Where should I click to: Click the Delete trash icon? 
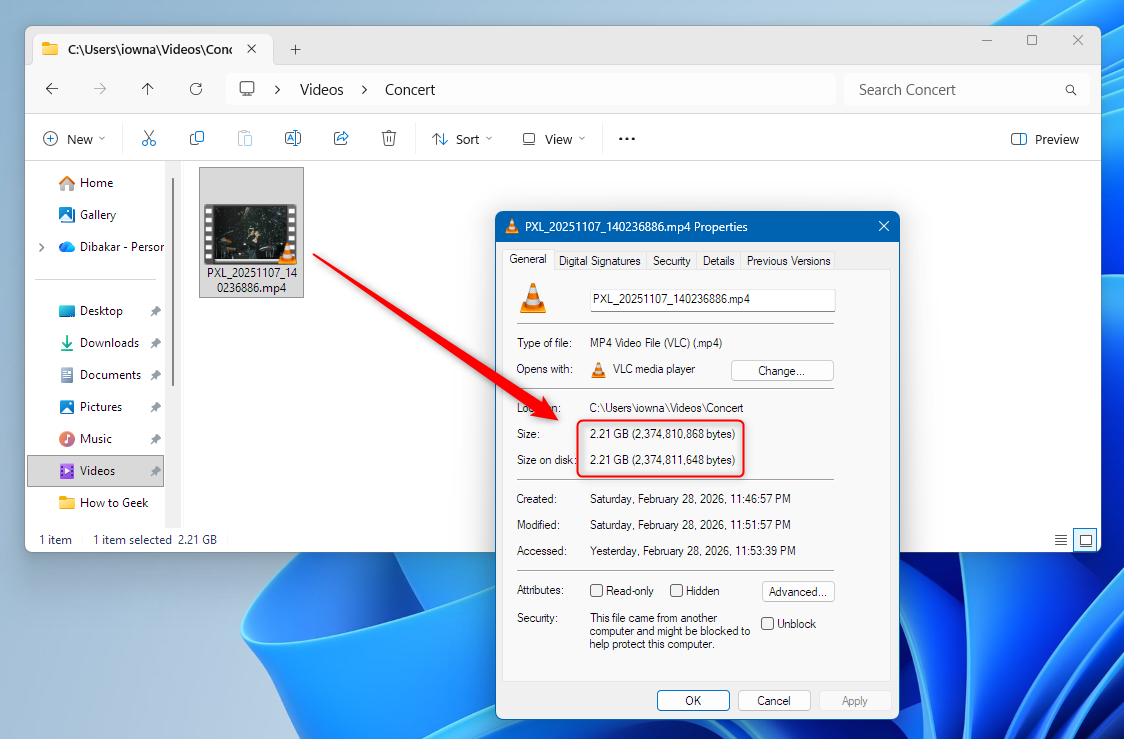[x=389, y=138]
